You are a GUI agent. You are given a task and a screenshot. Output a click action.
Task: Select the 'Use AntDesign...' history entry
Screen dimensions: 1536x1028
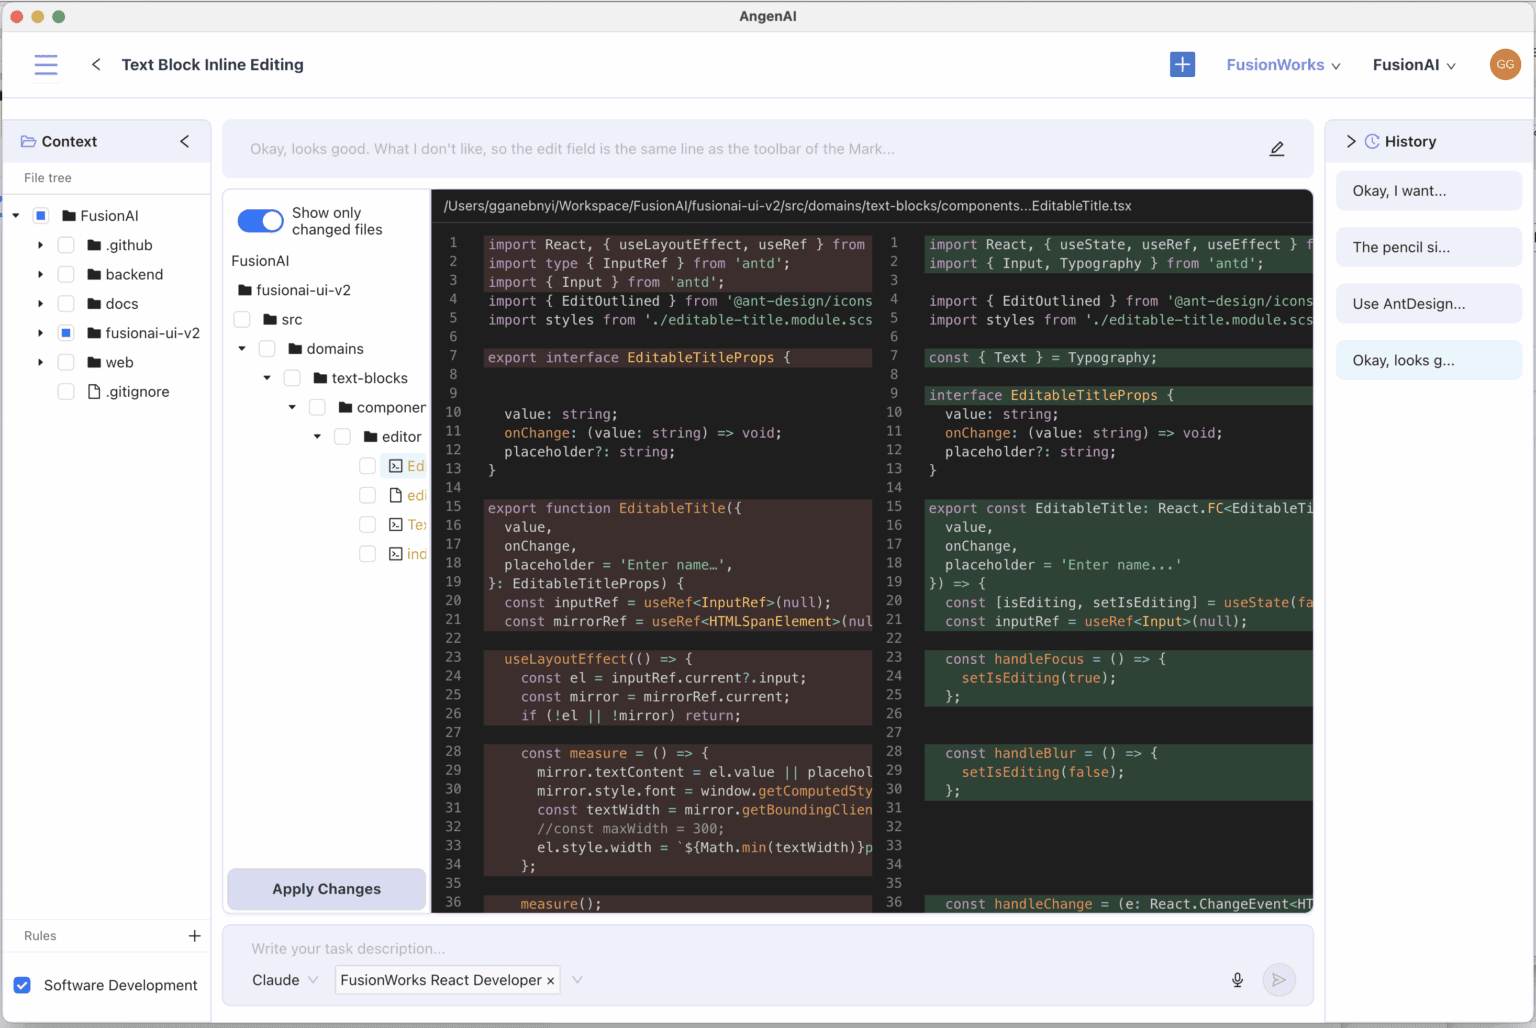tap(1428, 303)
